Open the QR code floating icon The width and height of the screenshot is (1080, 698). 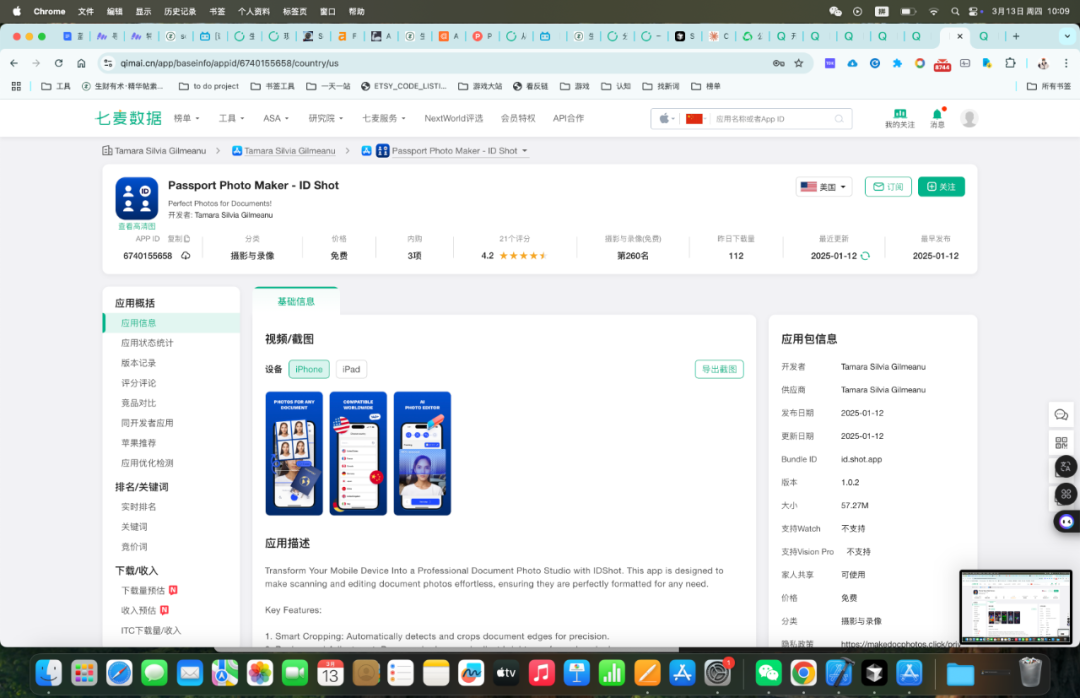1061,442
